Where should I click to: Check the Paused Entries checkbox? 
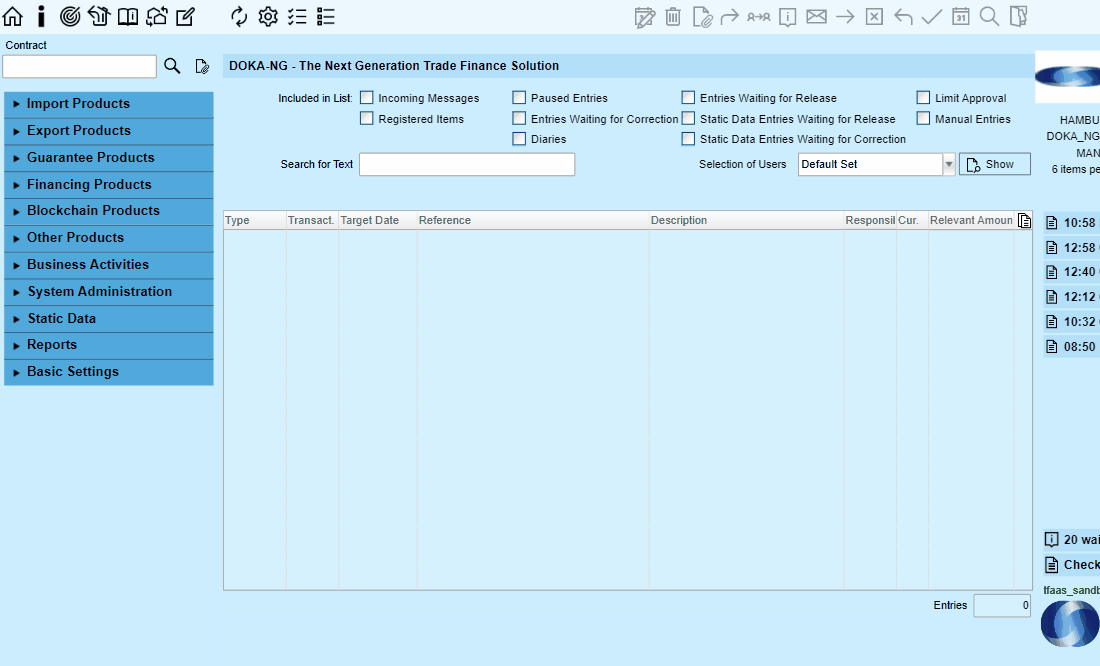[x=519, y=98]
